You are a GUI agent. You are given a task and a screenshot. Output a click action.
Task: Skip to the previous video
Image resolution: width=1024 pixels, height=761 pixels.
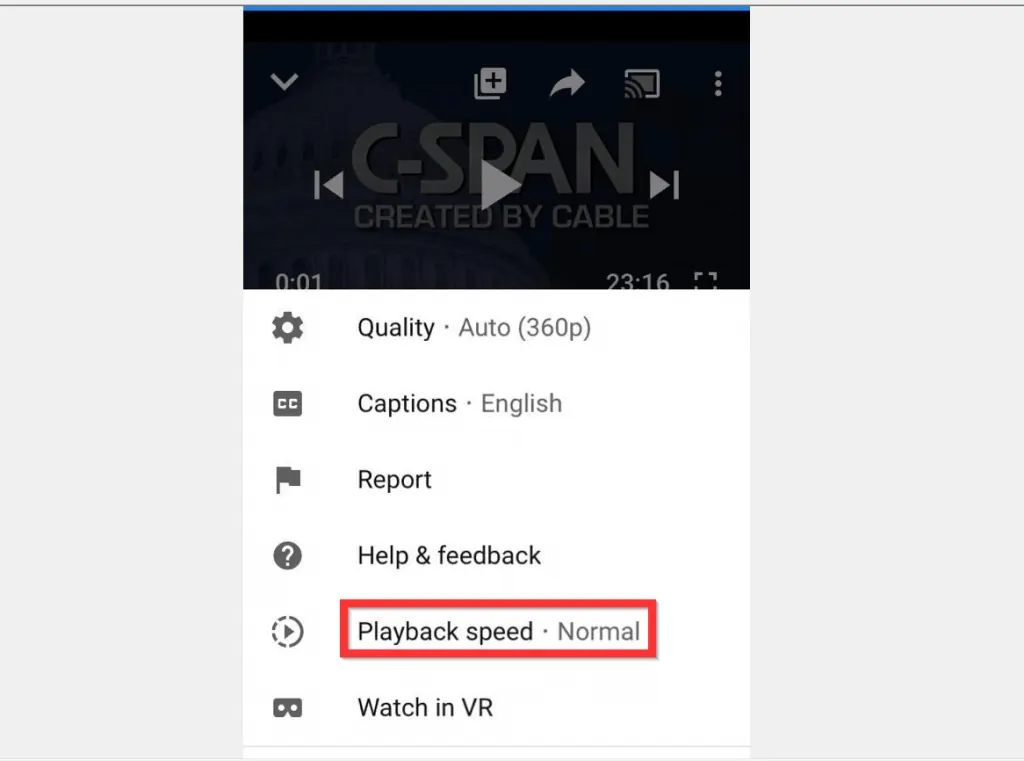(328, 185)
